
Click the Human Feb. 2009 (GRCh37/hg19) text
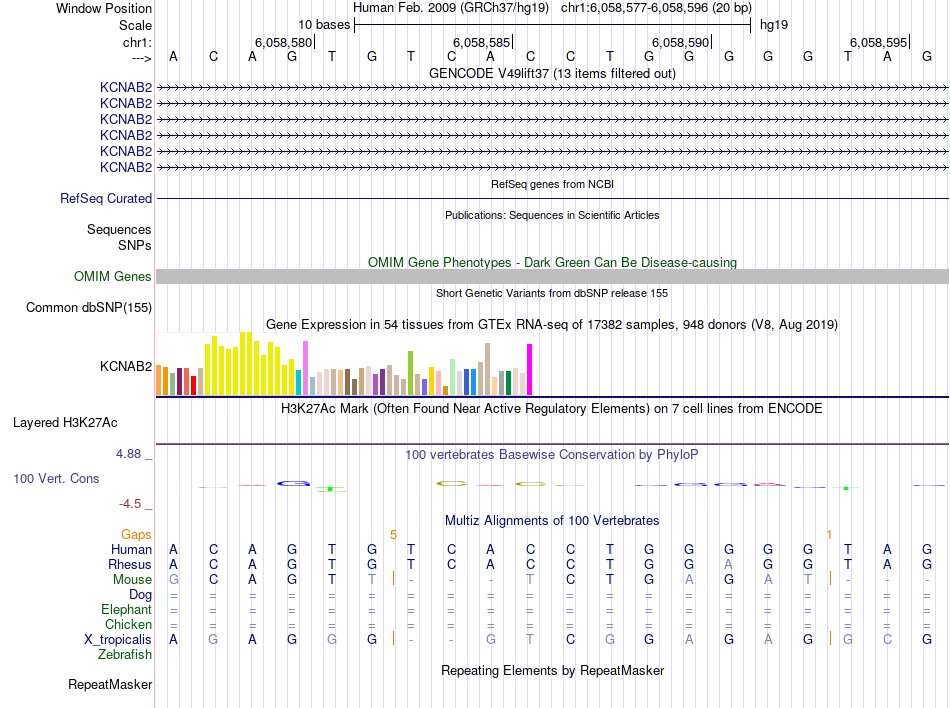pyautogui.click(x=451, y=8)
